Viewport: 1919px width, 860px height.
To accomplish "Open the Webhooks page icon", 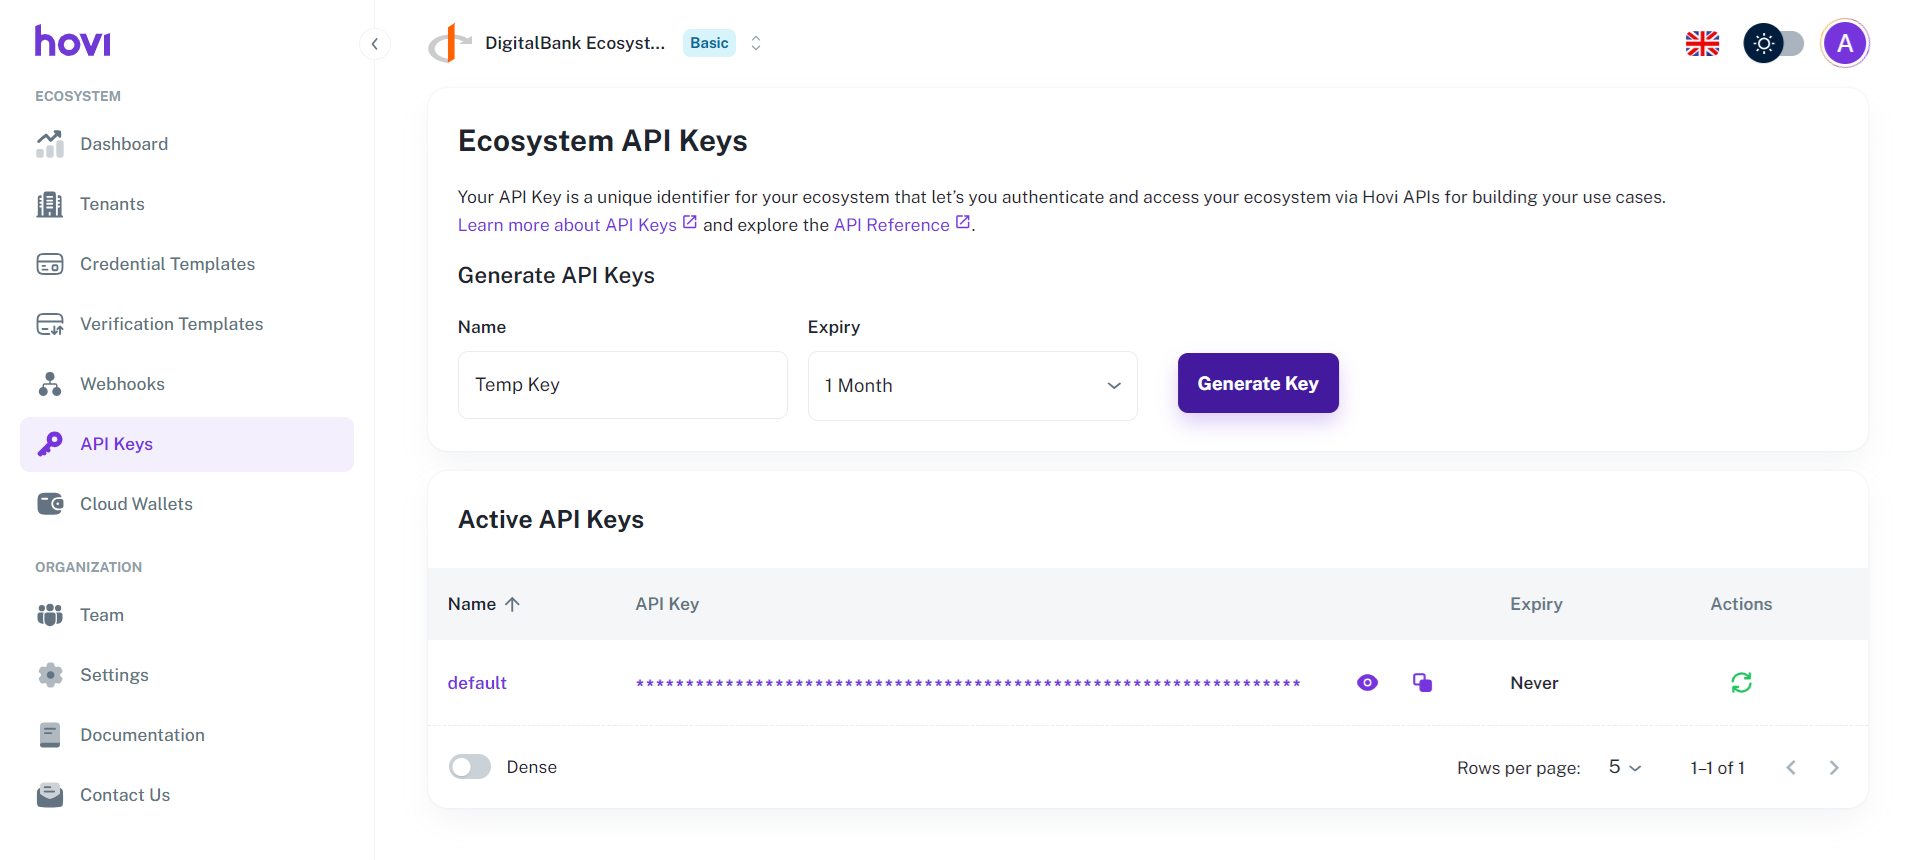I will point(50,384).
